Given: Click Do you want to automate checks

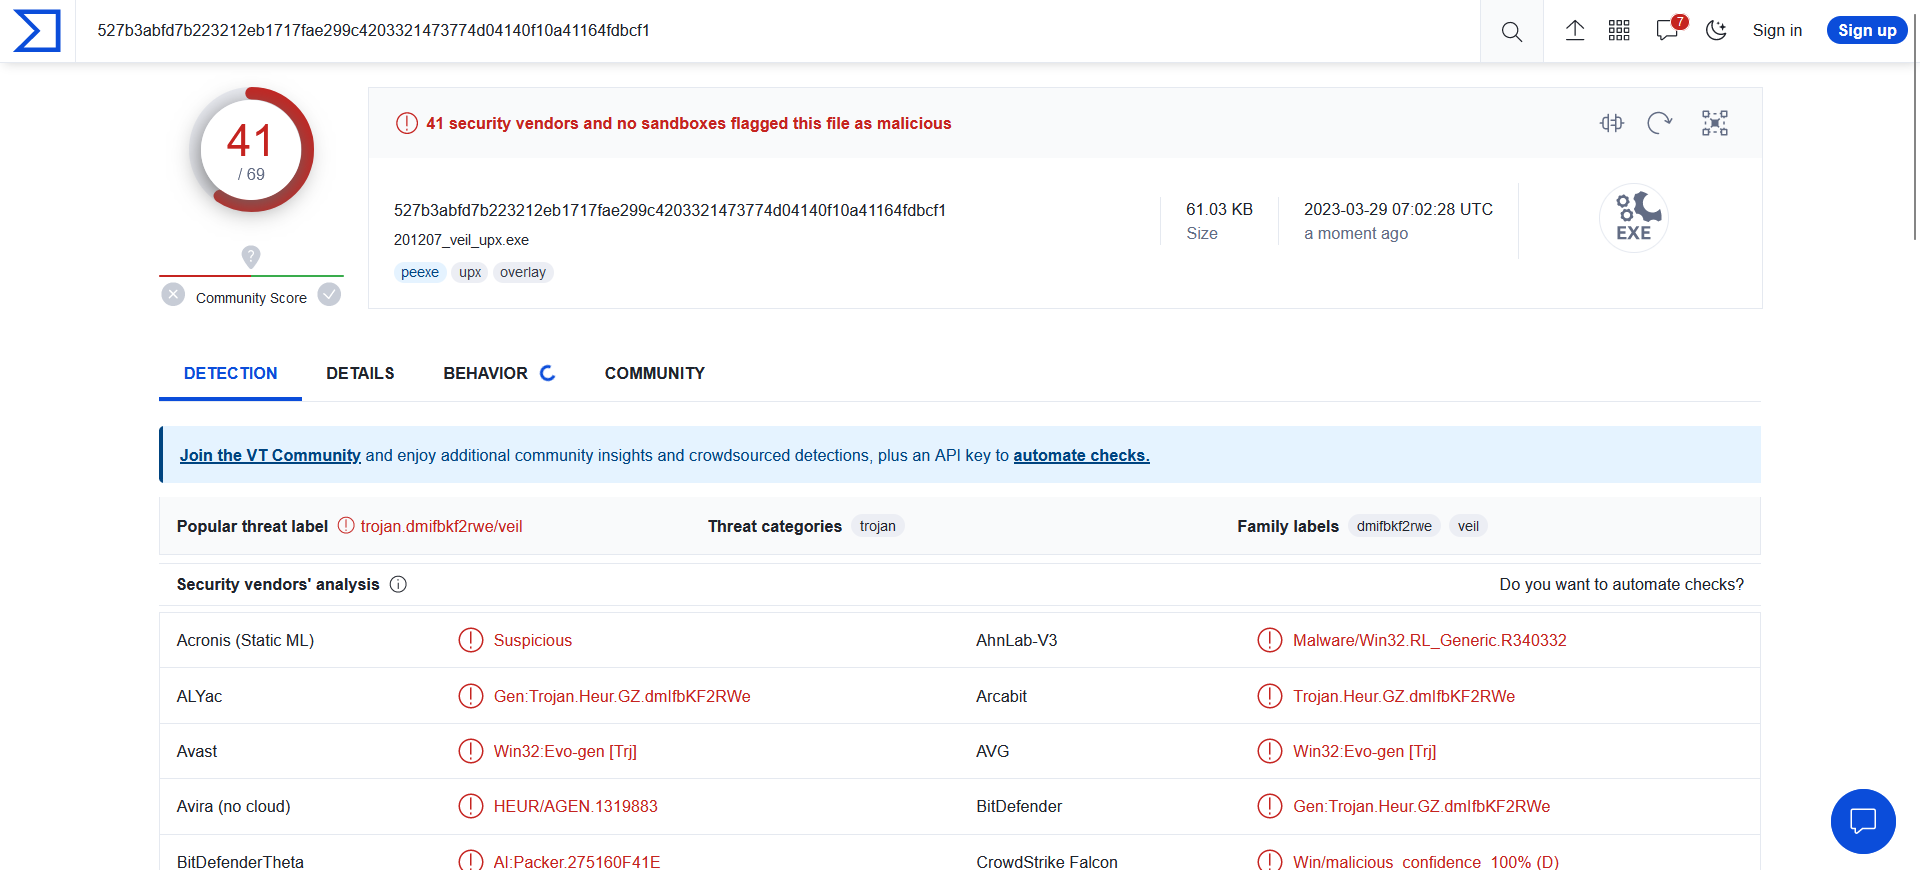Looking at the screenshot, I should coord(1621,585).
